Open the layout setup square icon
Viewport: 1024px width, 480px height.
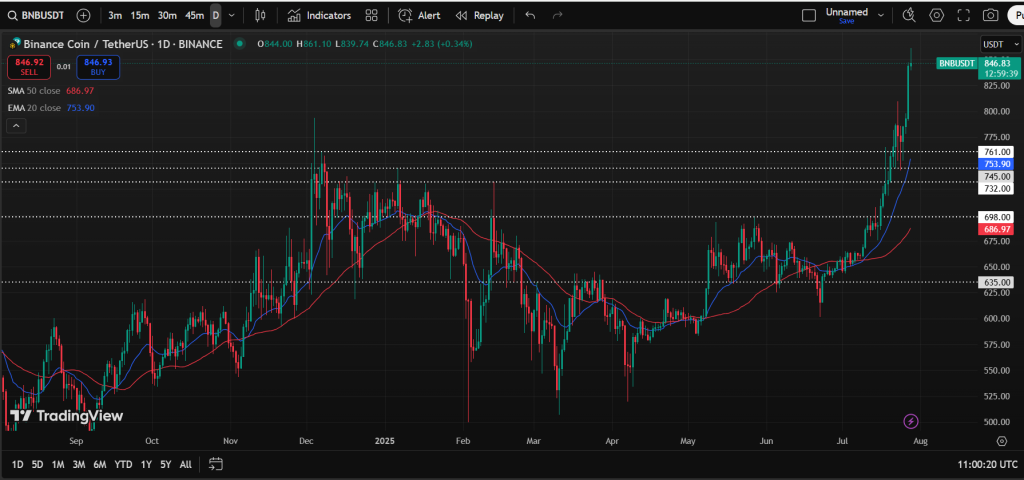[x=809, y=15]
